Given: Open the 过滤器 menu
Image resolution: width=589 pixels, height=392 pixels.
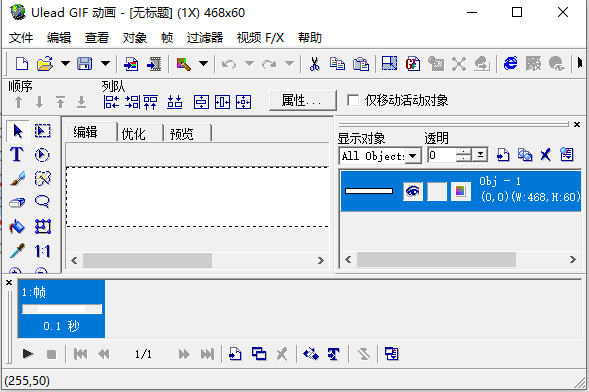Looking at the screenshot, I should point(205,38).
